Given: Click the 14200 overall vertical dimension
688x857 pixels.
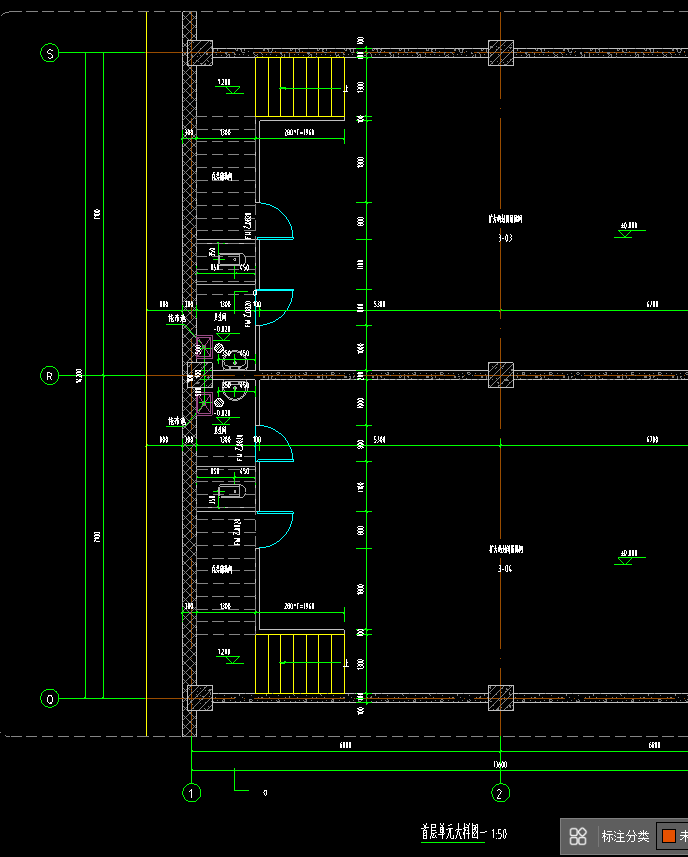Looking at the screenshot, I should (80, 375).
